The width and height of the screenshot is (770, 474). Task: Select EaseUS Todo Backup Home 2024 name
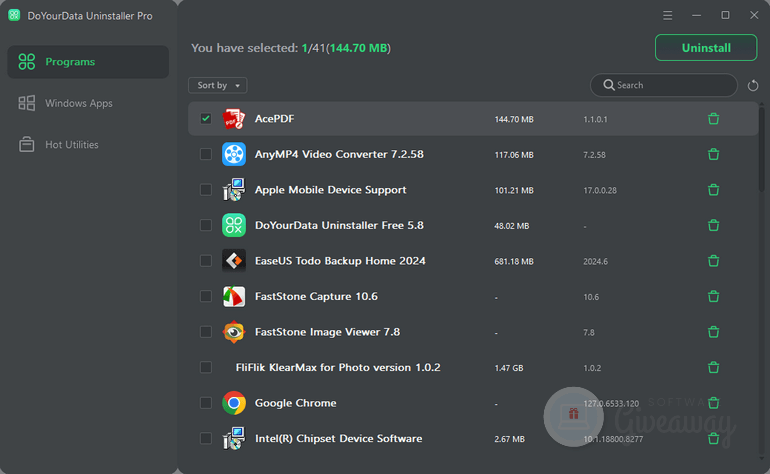click(340, 261)
